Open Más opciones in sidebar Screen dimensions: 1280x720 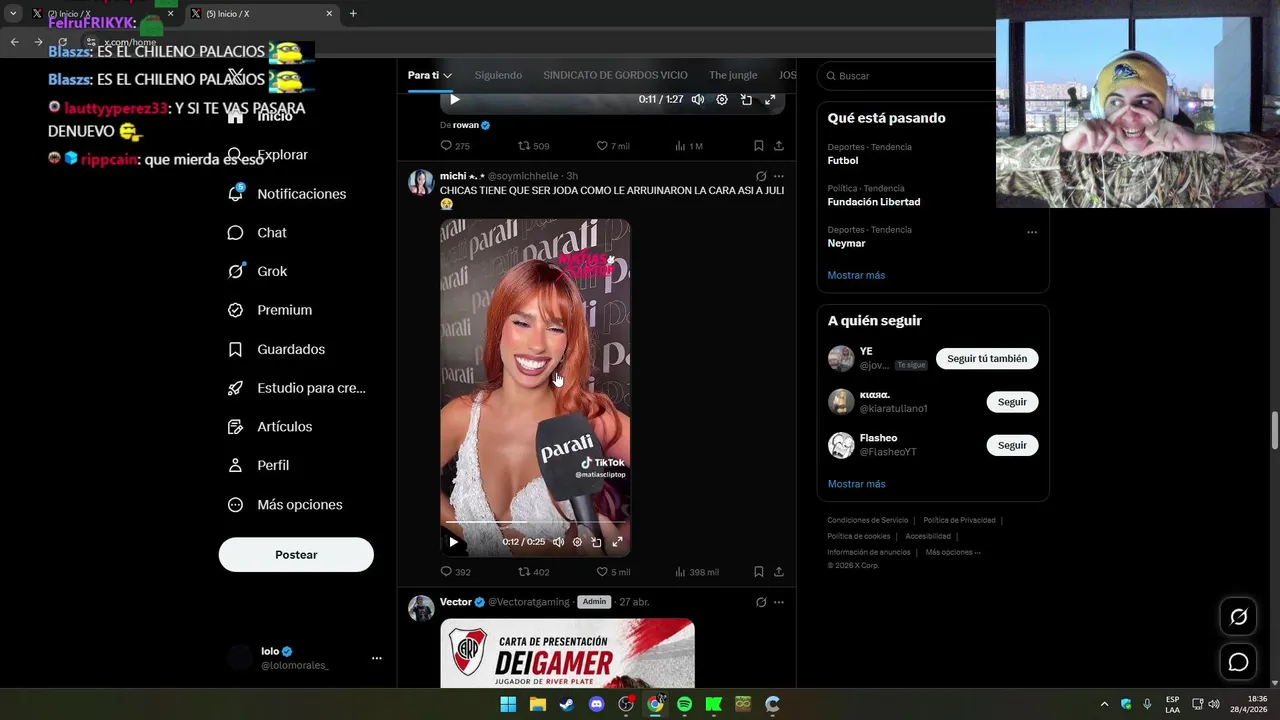pyautogui.click(x=286, y=504)
